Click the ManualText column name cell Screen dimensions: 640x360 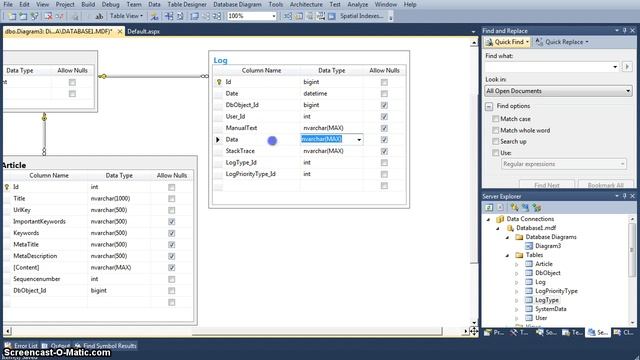click(x=261, y=128)
